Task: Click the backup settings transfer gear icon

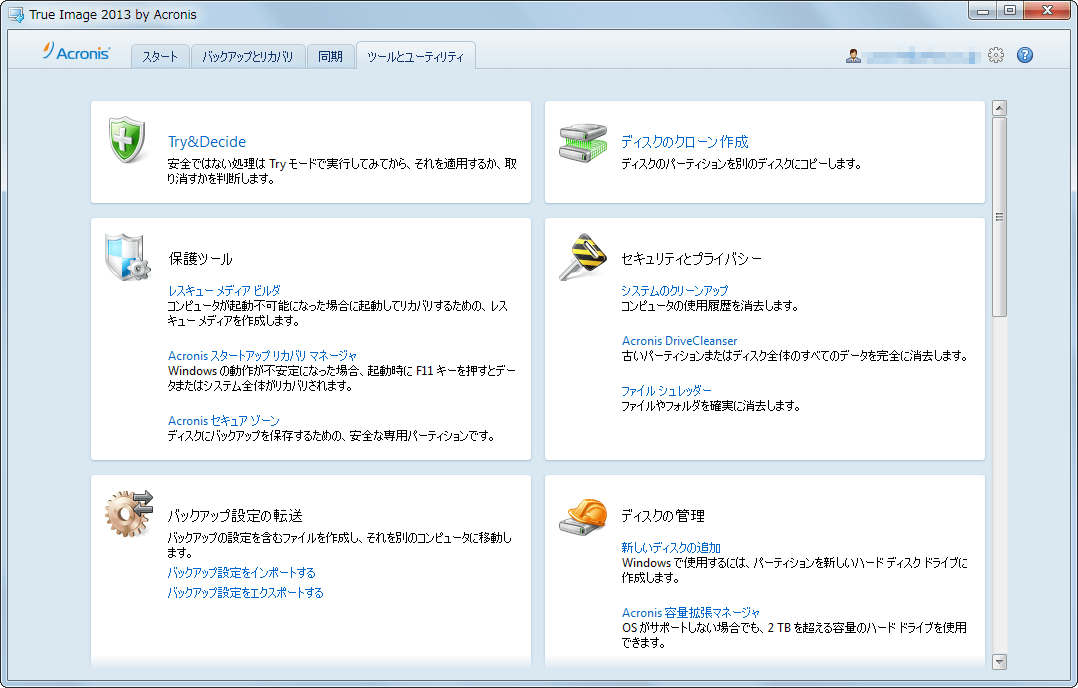Action: 129,513
